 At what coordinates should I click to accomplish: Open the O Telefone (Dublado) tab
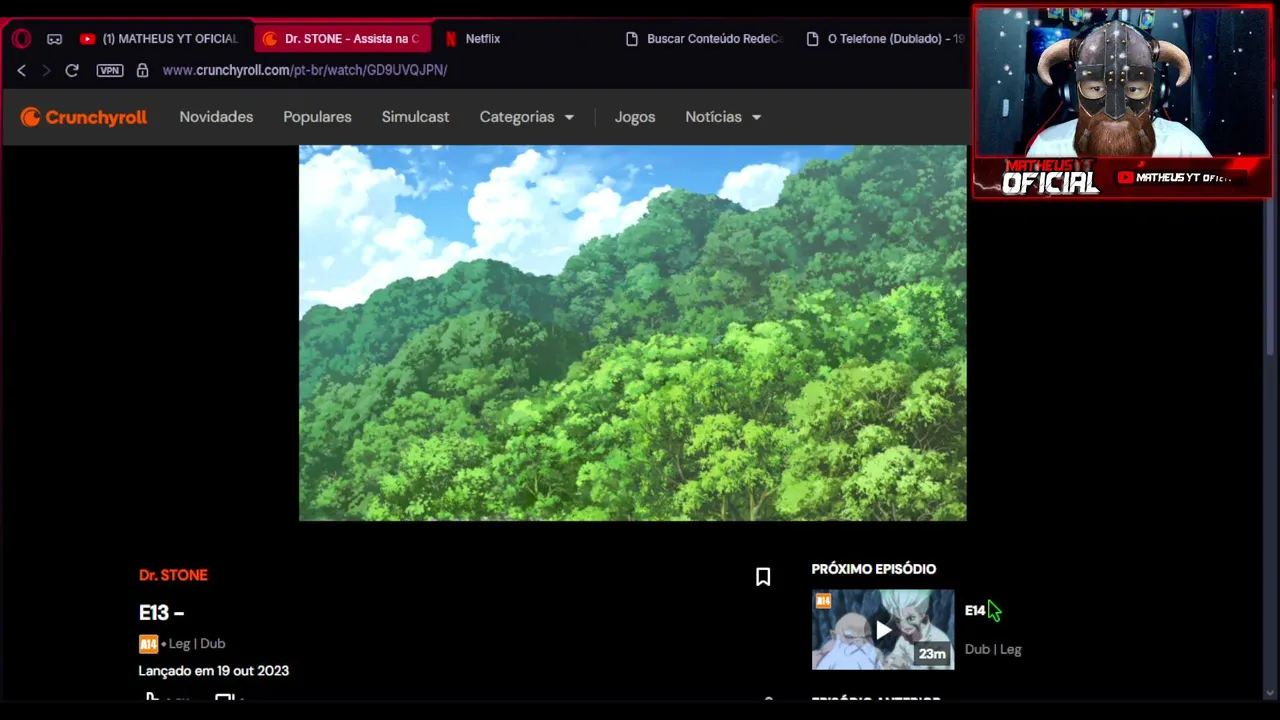click(x=885, y=39)
